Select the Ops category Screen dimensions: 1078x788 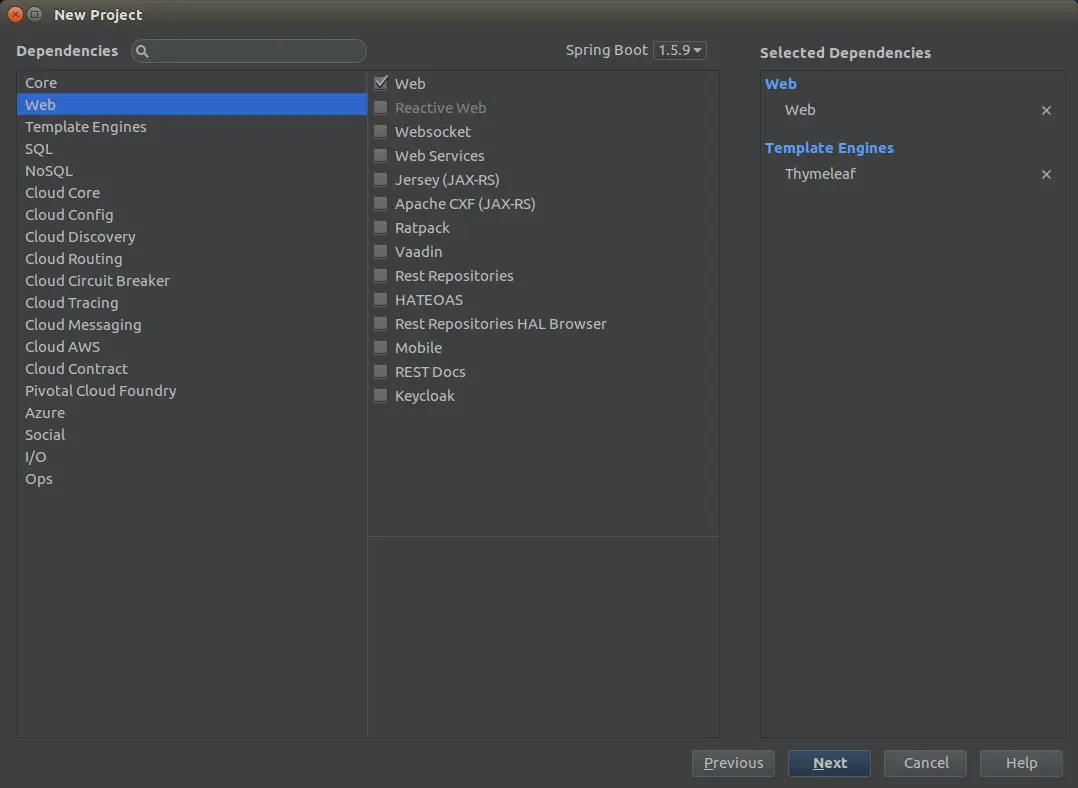pos(192,479)
